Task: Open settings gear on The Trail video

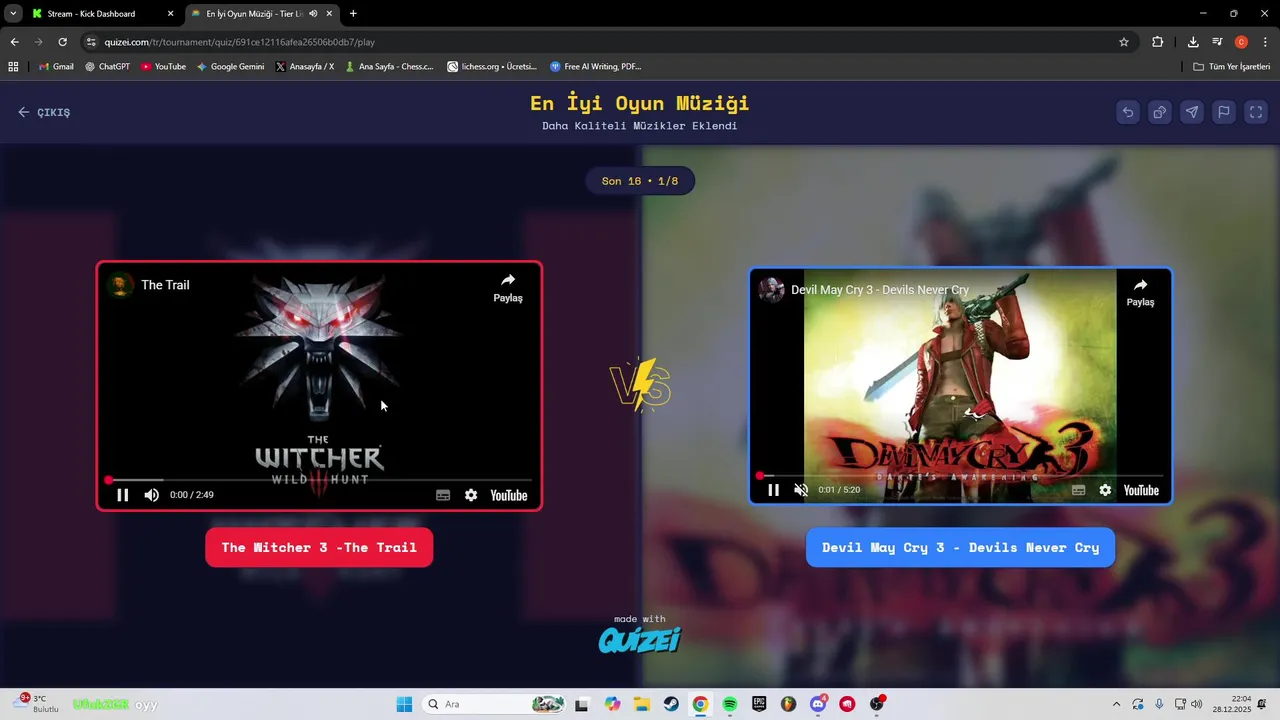Action: click(x=471, y=495)
